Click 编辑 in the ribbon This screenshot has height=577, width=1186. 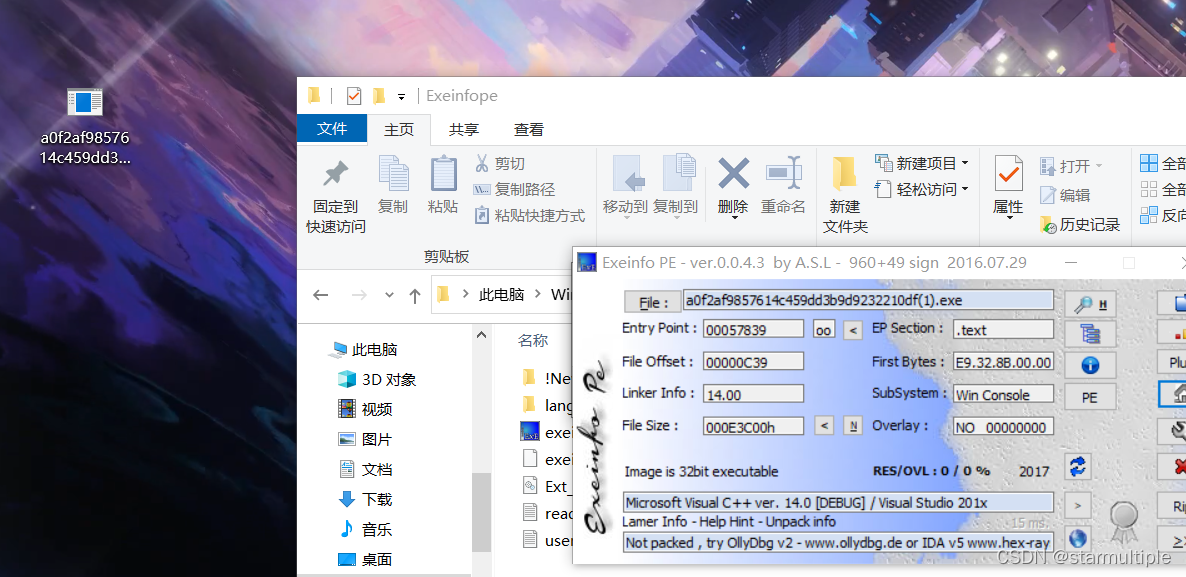[1066, 195]
